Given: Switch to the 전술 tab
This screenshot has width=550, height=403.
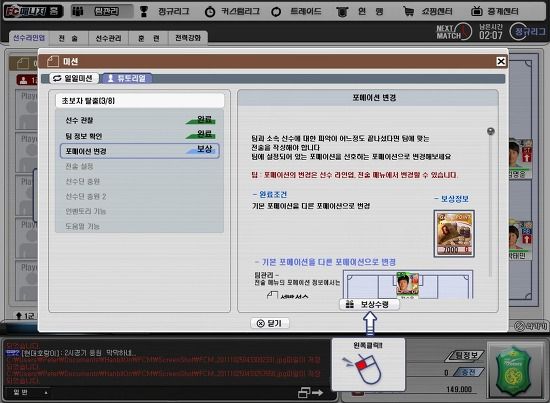Looking at the screenshot, I should 68,38.
